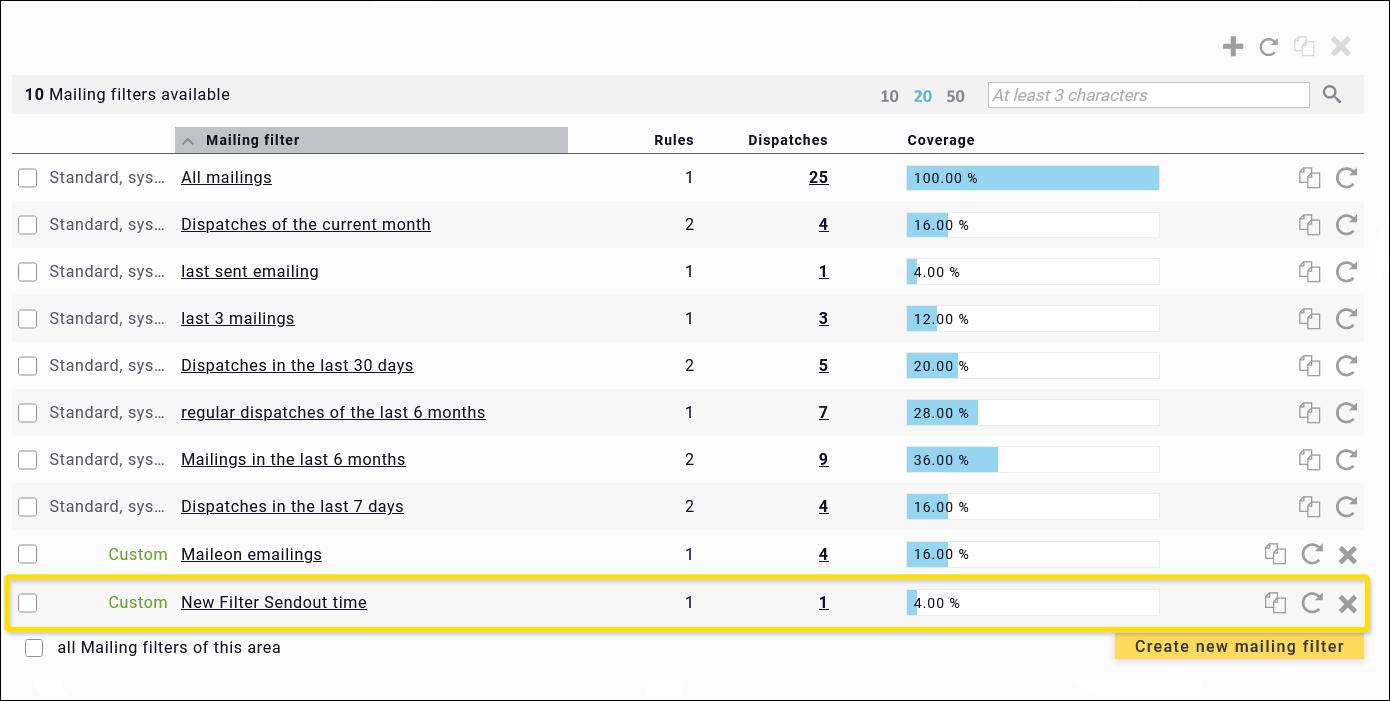Click the search magnifier icon

(x=1332, y=94)
